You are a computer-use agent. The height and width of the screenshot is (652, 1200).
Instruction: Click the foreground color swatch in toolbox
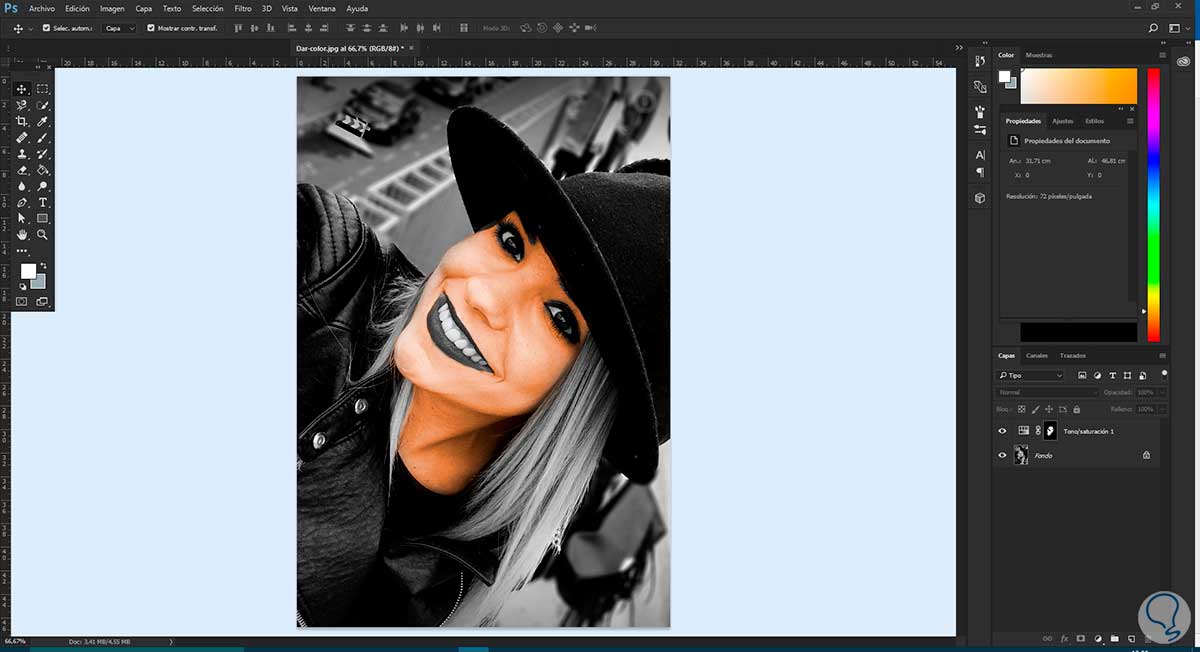(28, 271)
